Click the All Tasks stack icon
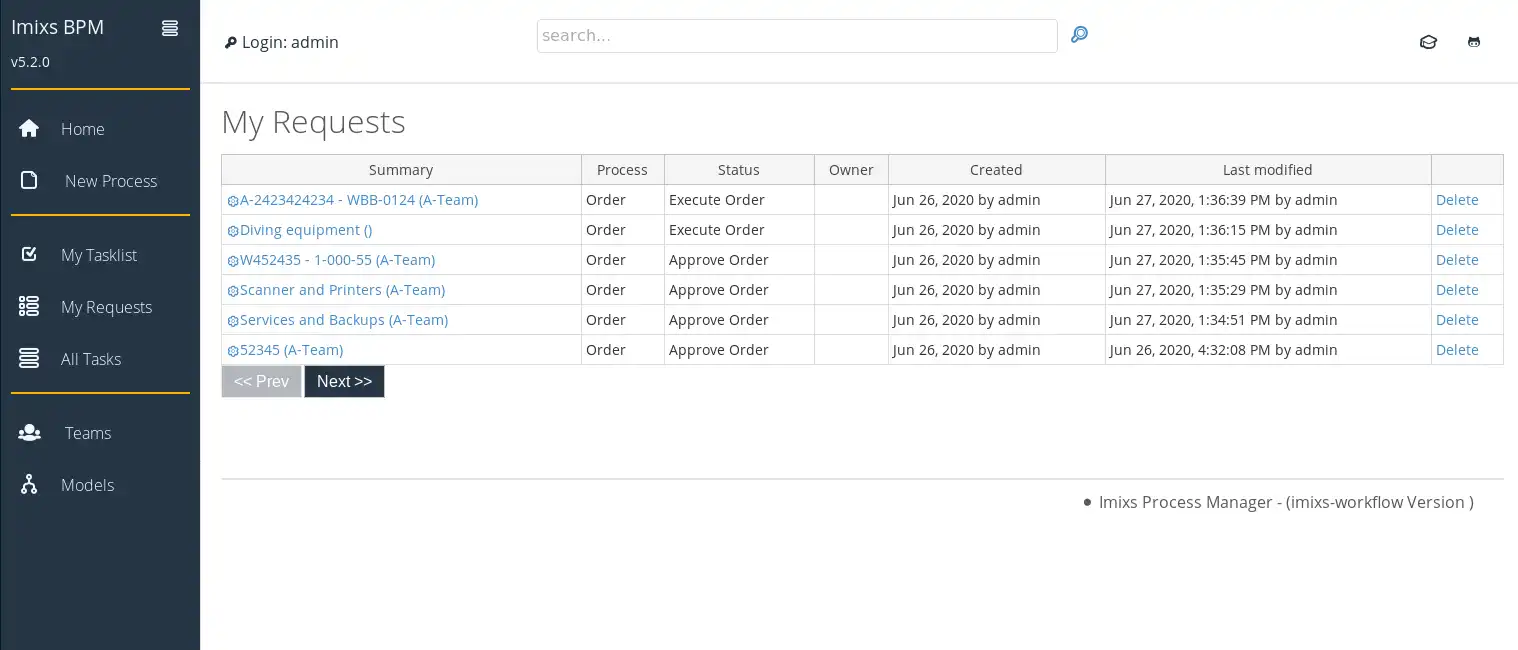1518x650 pixels. pos(29,359)
